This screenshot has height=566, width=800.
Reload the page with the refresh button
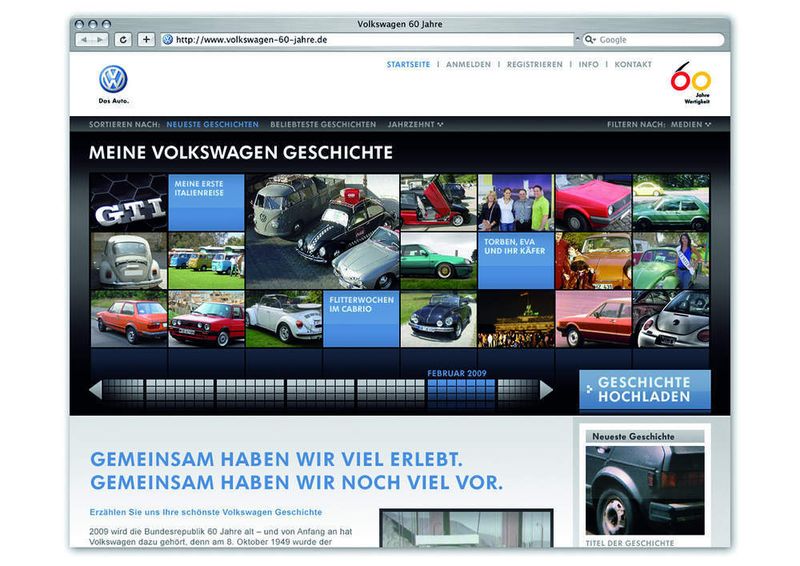tap(123, 40)
